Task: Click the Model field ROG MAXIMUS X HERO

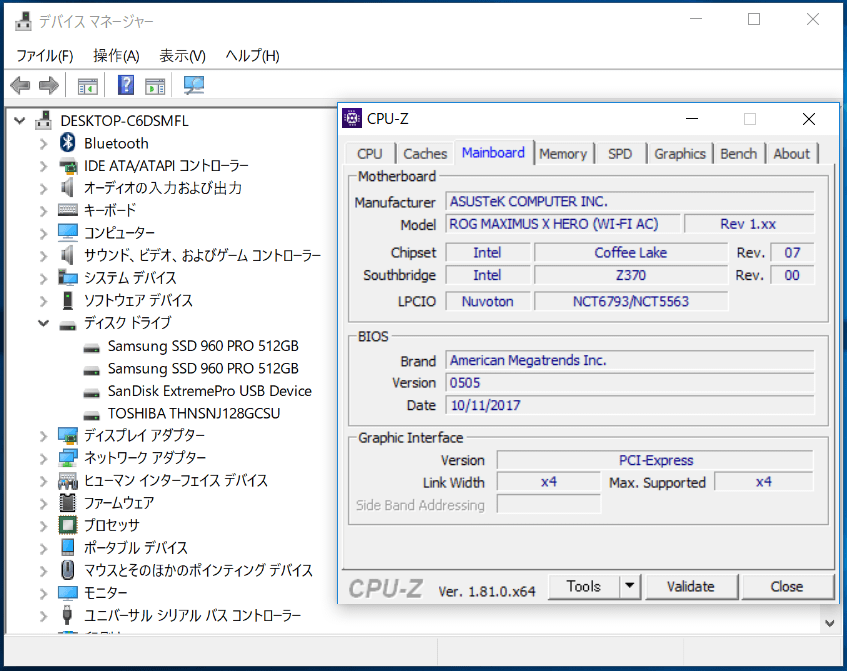Action: [x=563, y=224]
